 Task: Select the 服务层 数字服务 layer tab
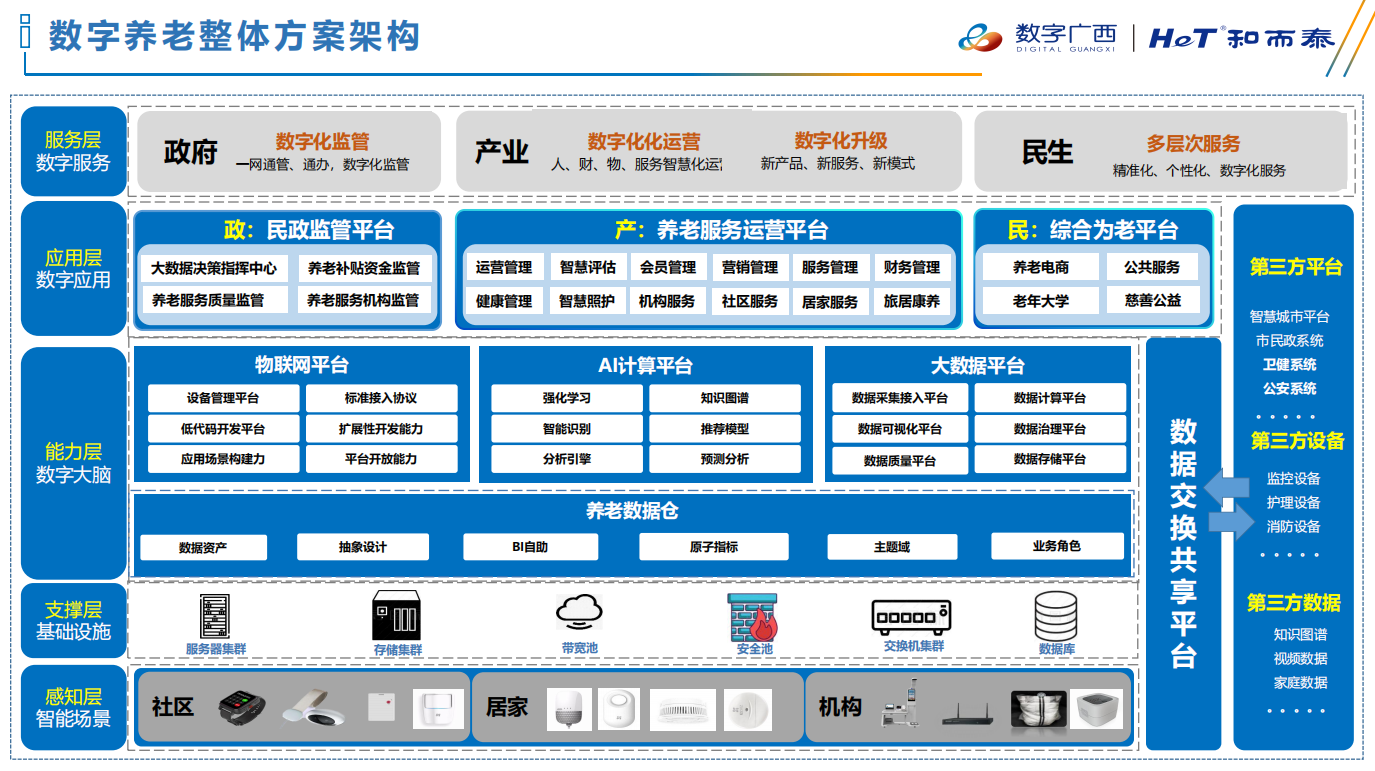[73, 151]
